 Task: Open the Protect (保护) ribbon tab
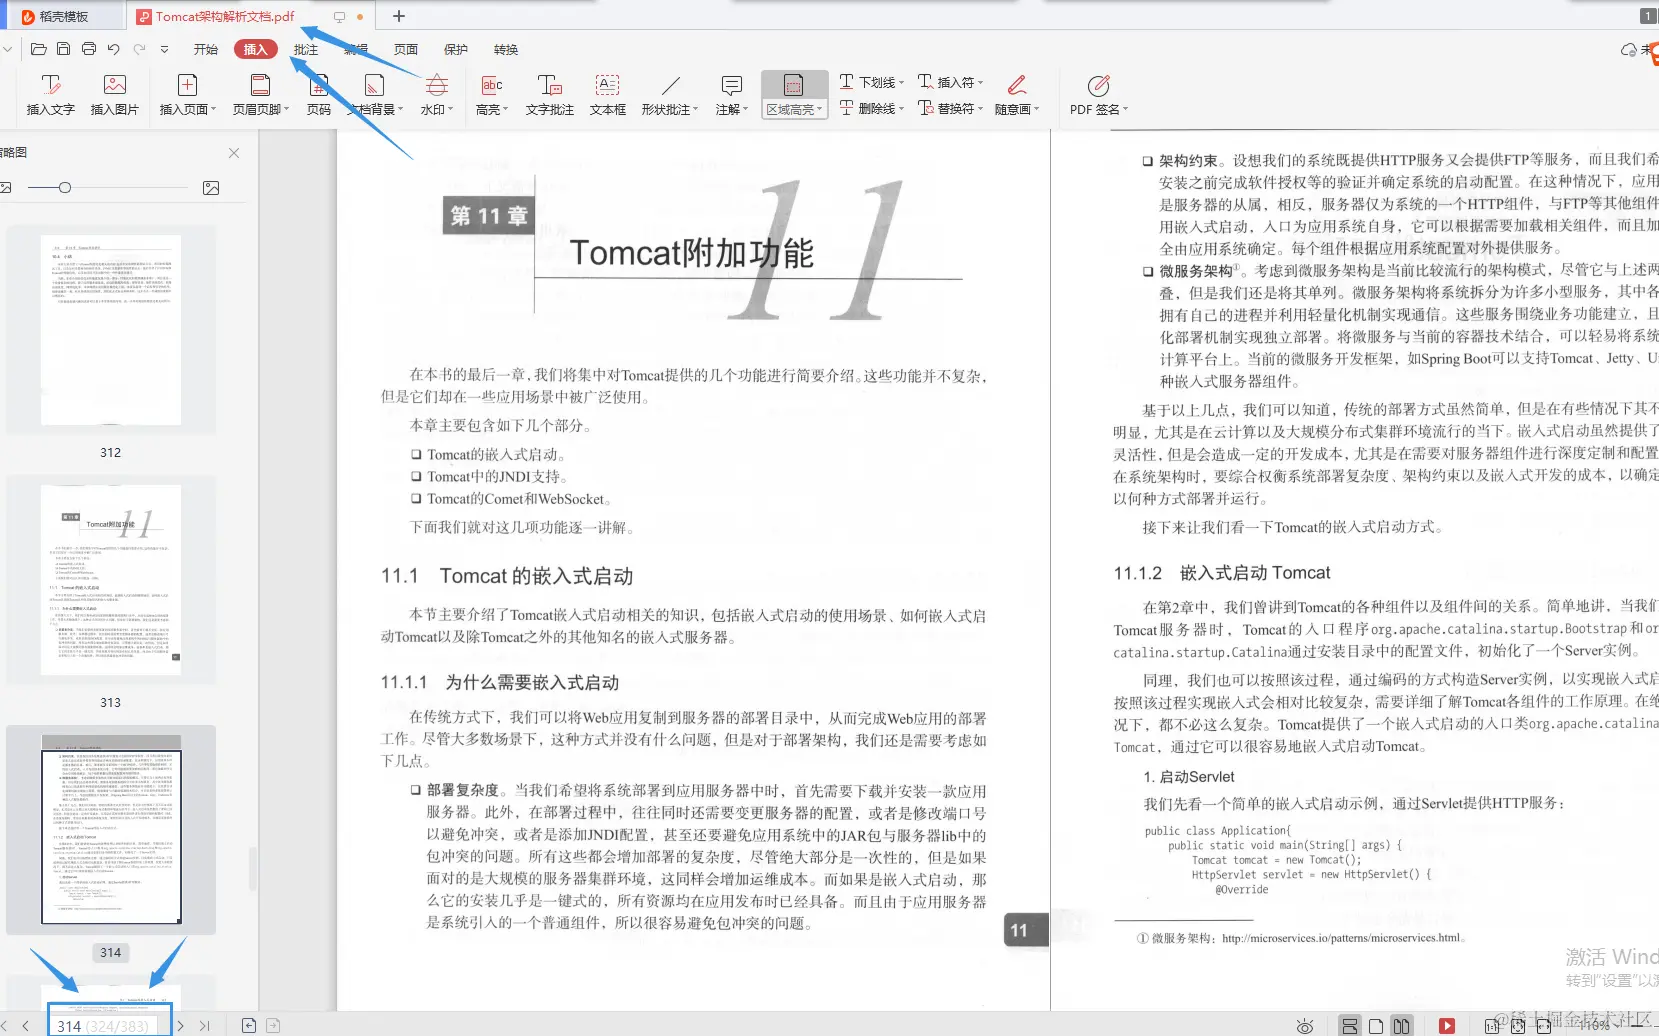point(456,49)
